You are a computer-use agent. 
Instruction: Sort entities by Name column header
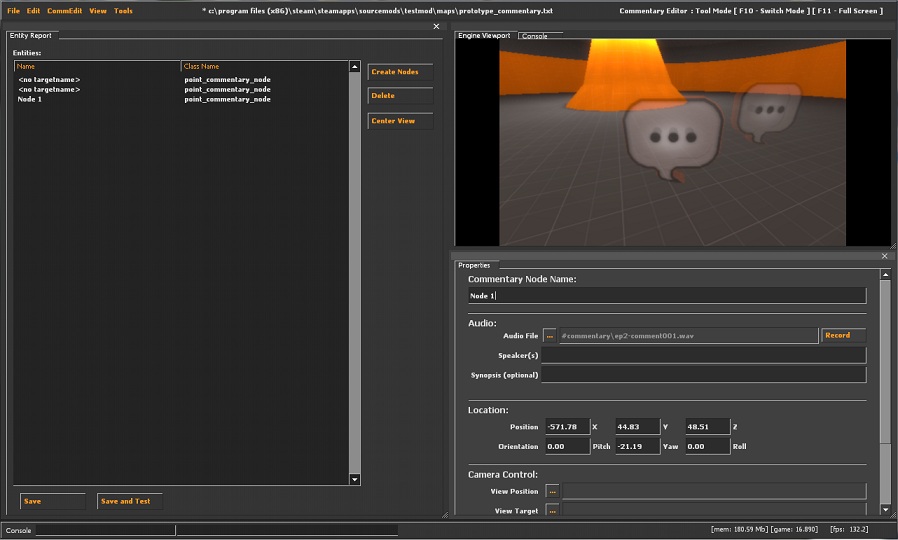click(x=97, y=66)
